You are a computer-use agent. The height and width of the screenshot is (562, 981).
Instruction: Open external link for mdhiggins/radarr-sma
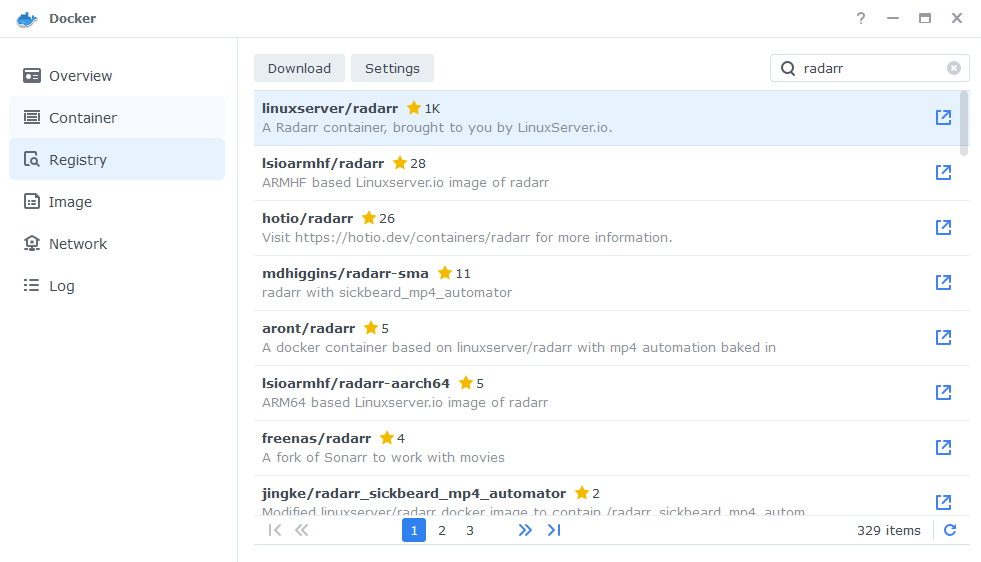click(943, 282)
